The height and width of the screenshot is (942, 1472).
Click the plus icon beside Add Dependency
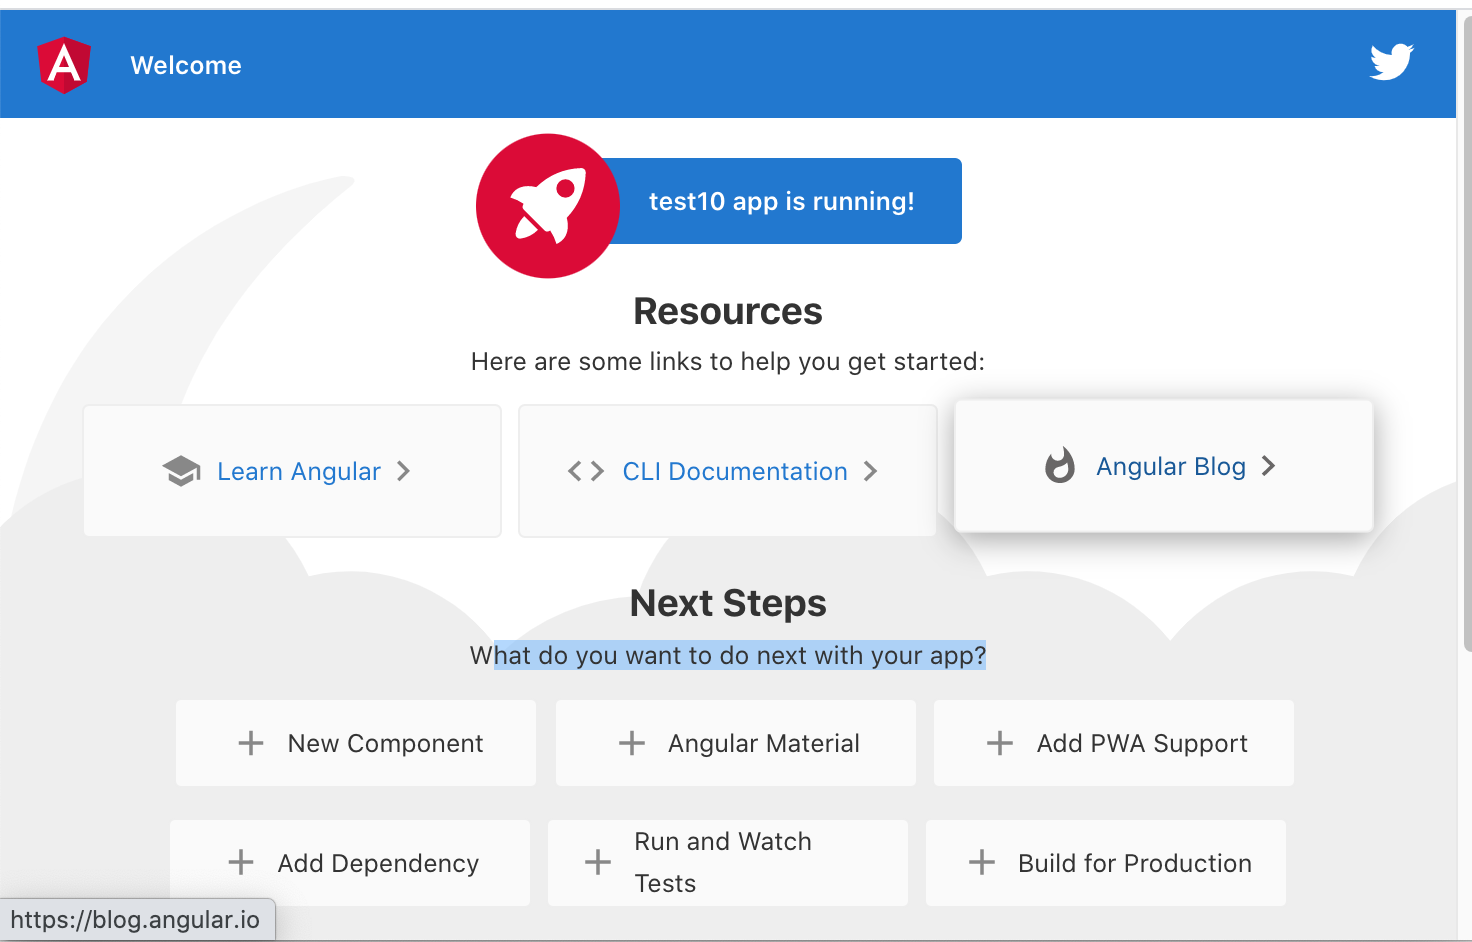click(x=241, y=862)
